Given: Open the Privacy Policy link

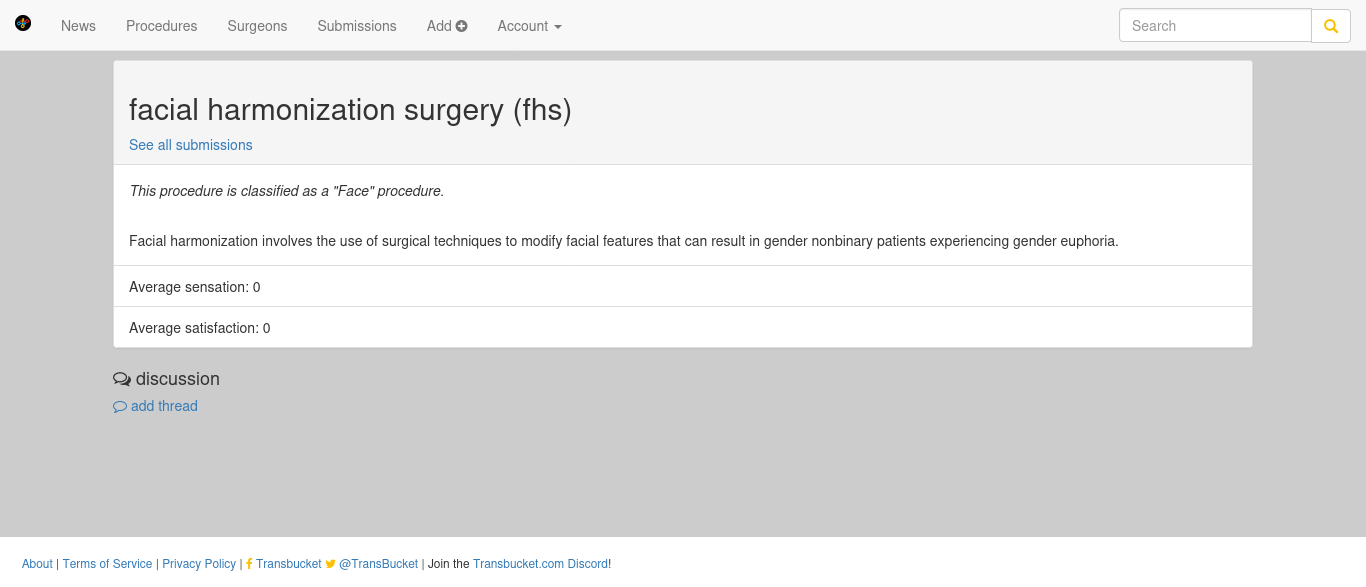Looking at the screenshot, I should point(199,564).
